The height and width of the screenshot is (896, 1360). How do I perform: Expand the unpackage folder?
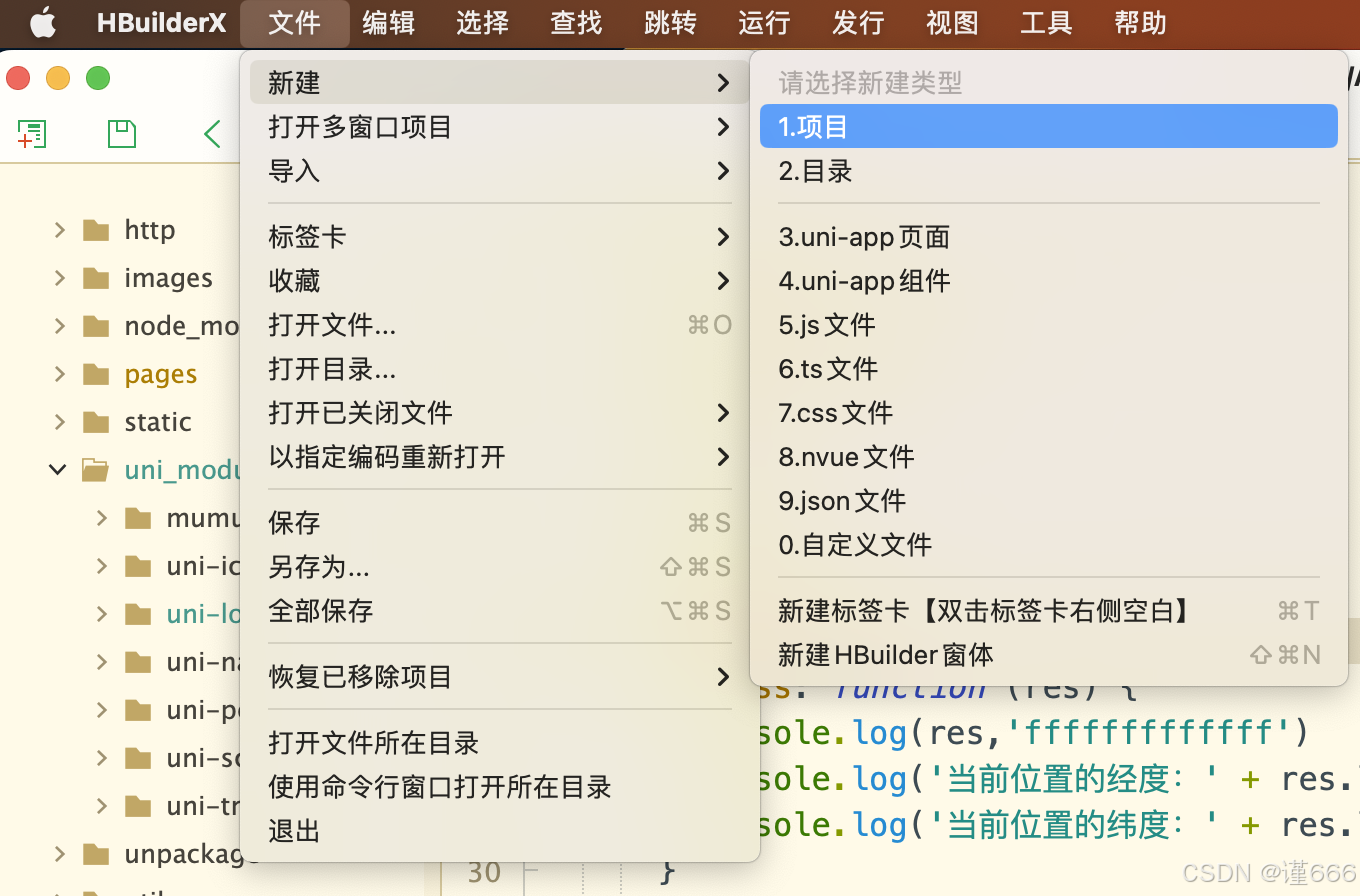pyautogui.click(x=60, y=854)
